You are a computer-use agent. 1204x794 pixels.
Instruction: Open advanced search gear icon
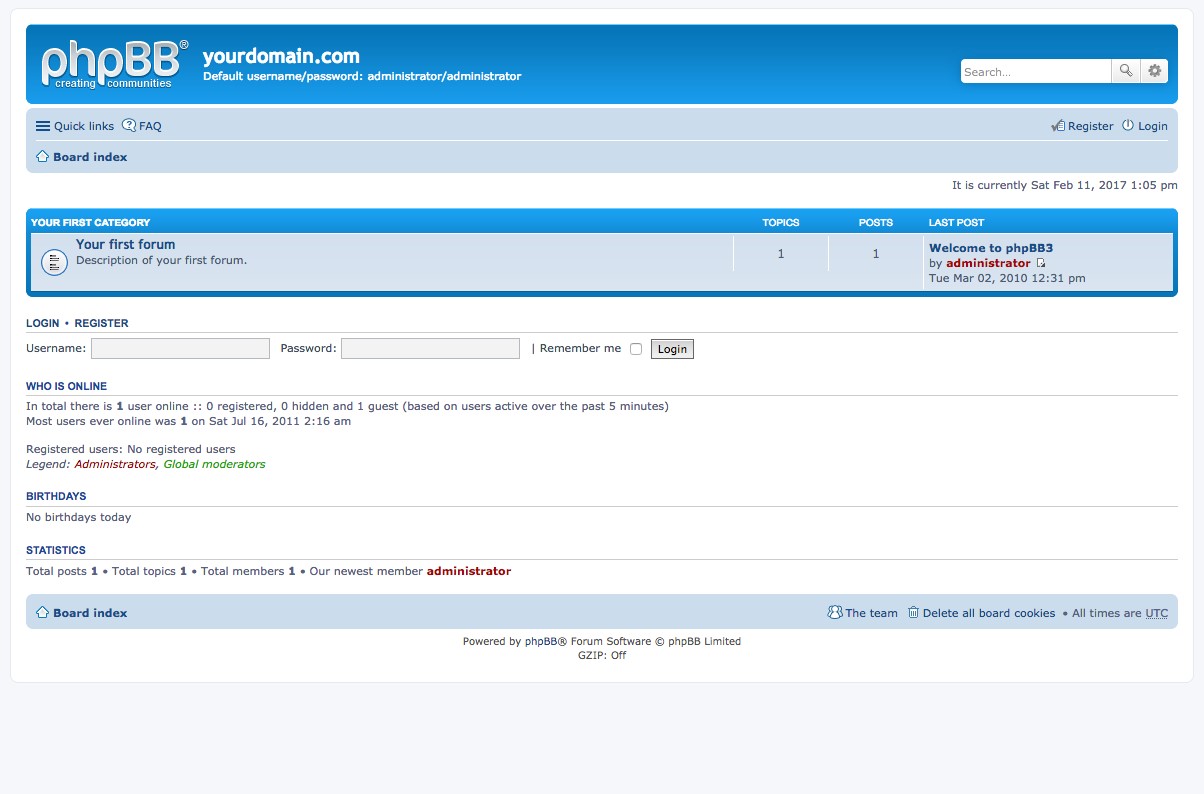tap(1155, 71)
